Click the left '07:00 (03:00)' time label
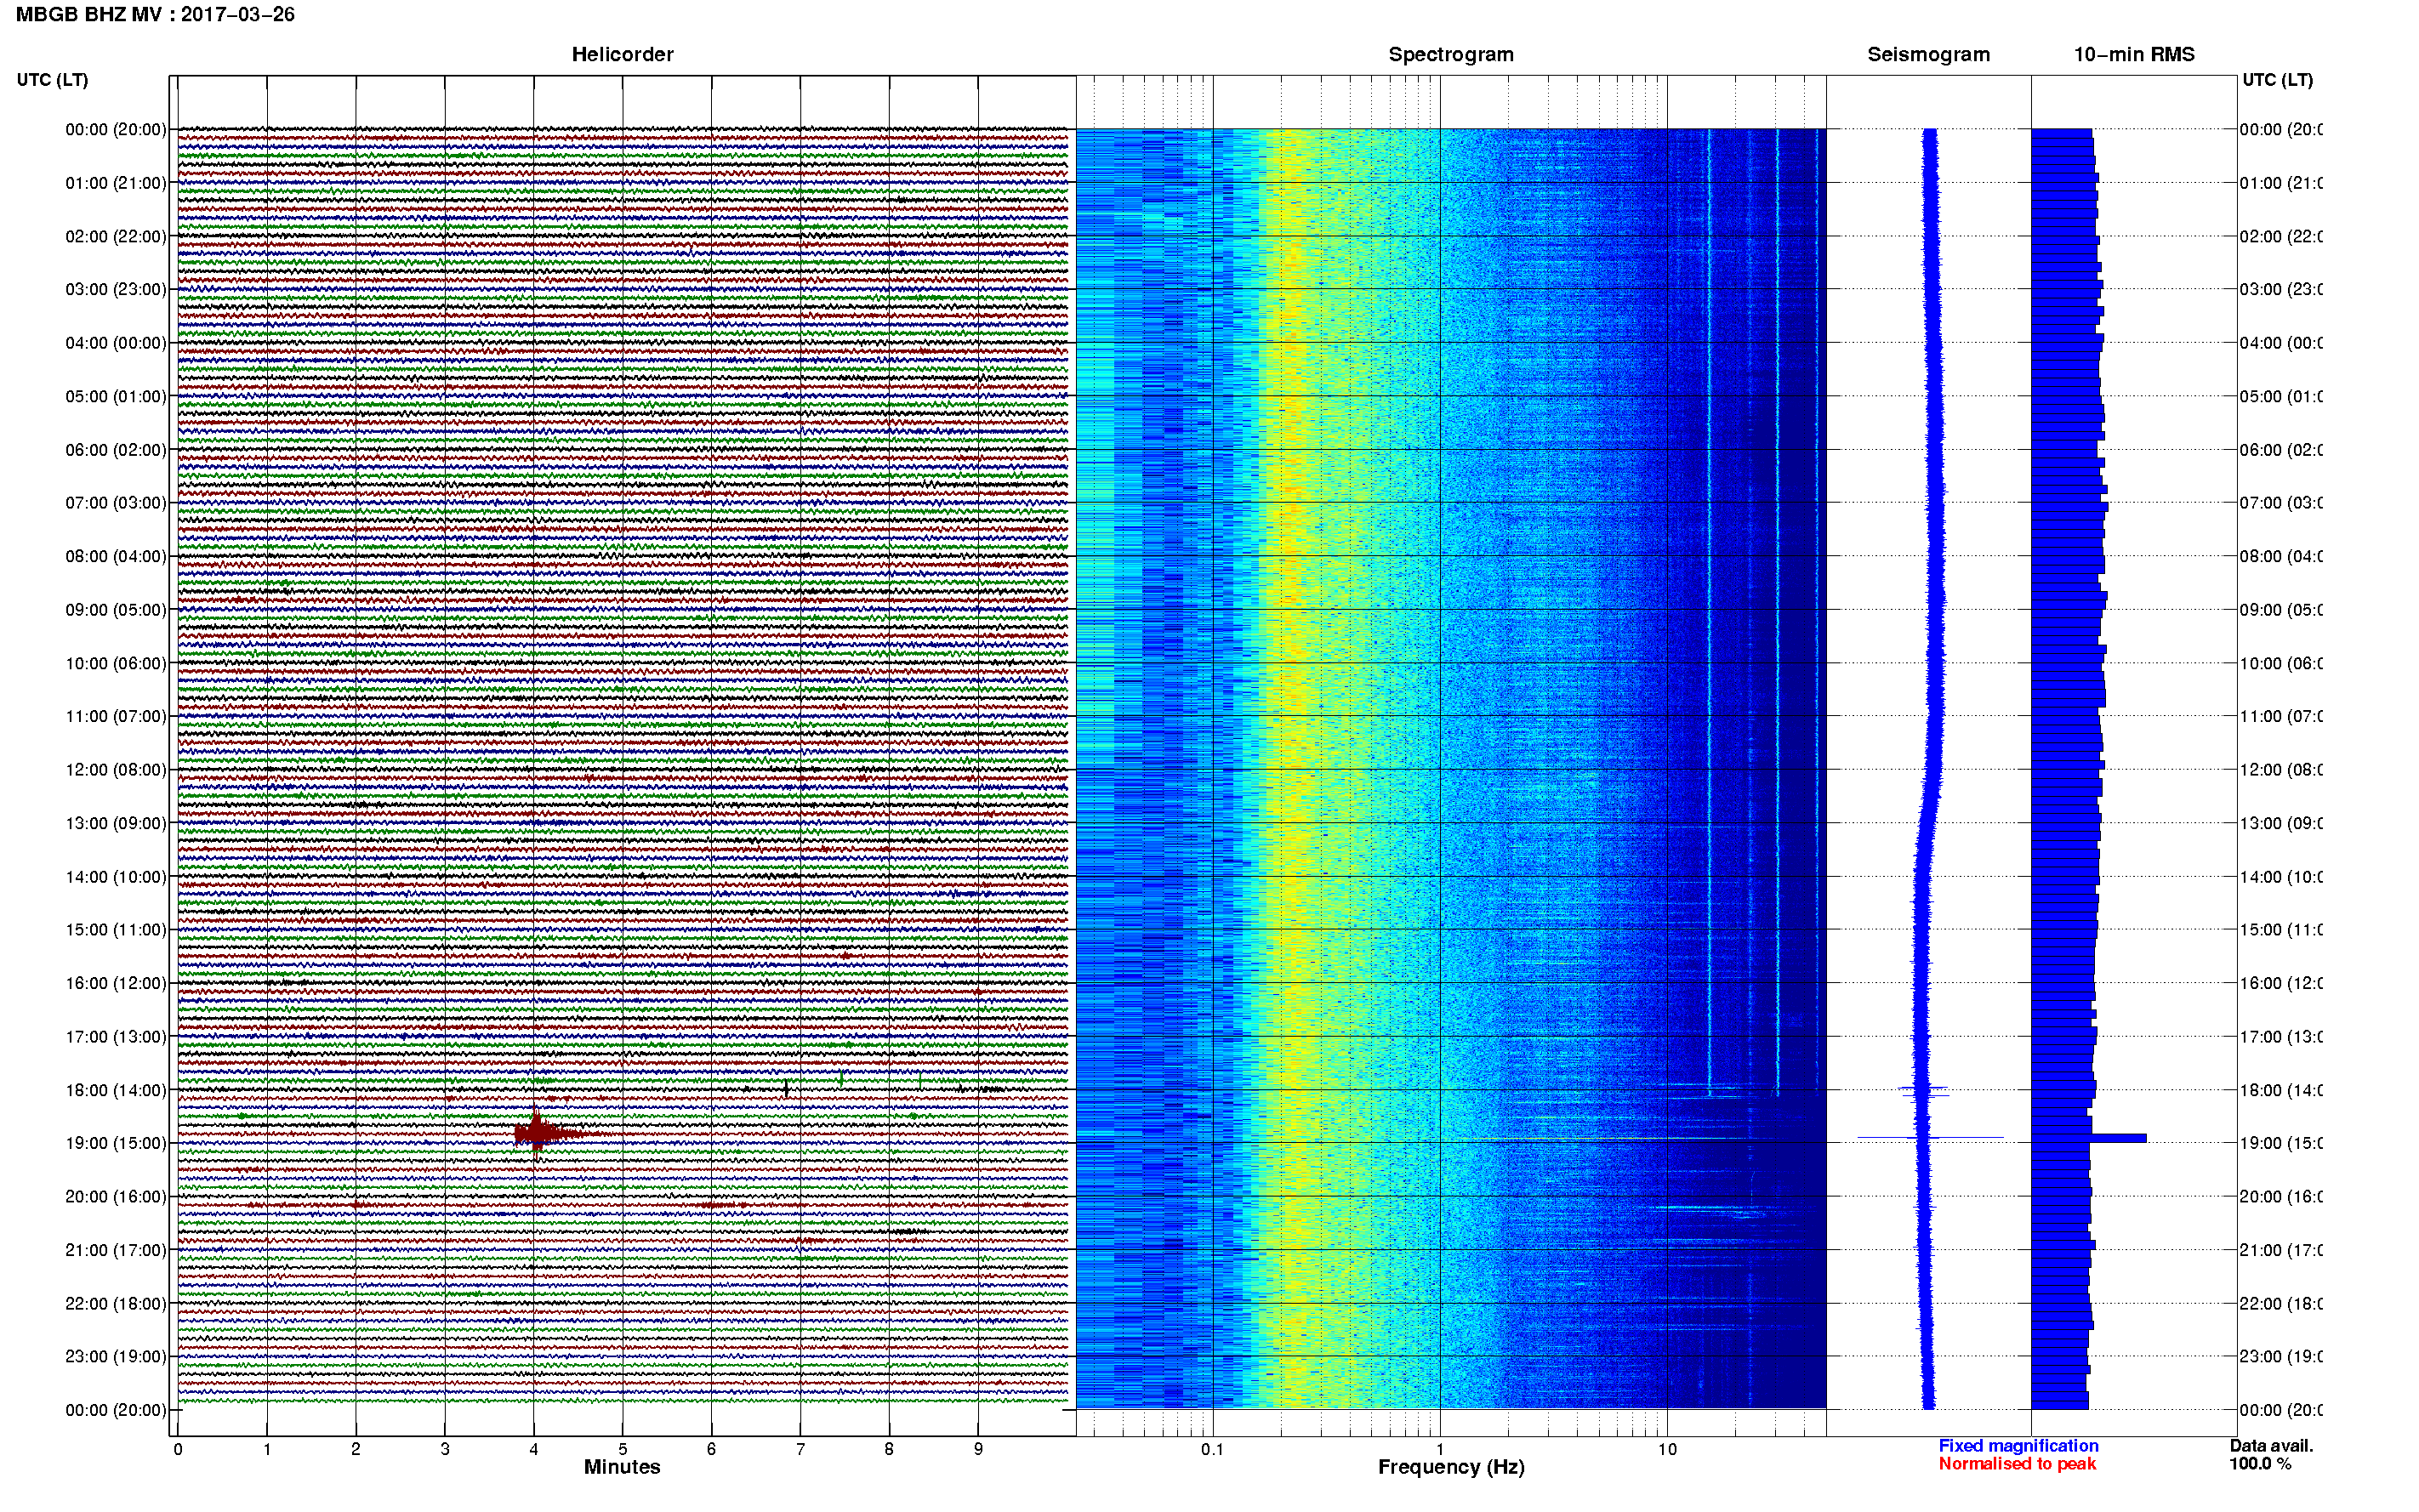 [x=116, y=502]
